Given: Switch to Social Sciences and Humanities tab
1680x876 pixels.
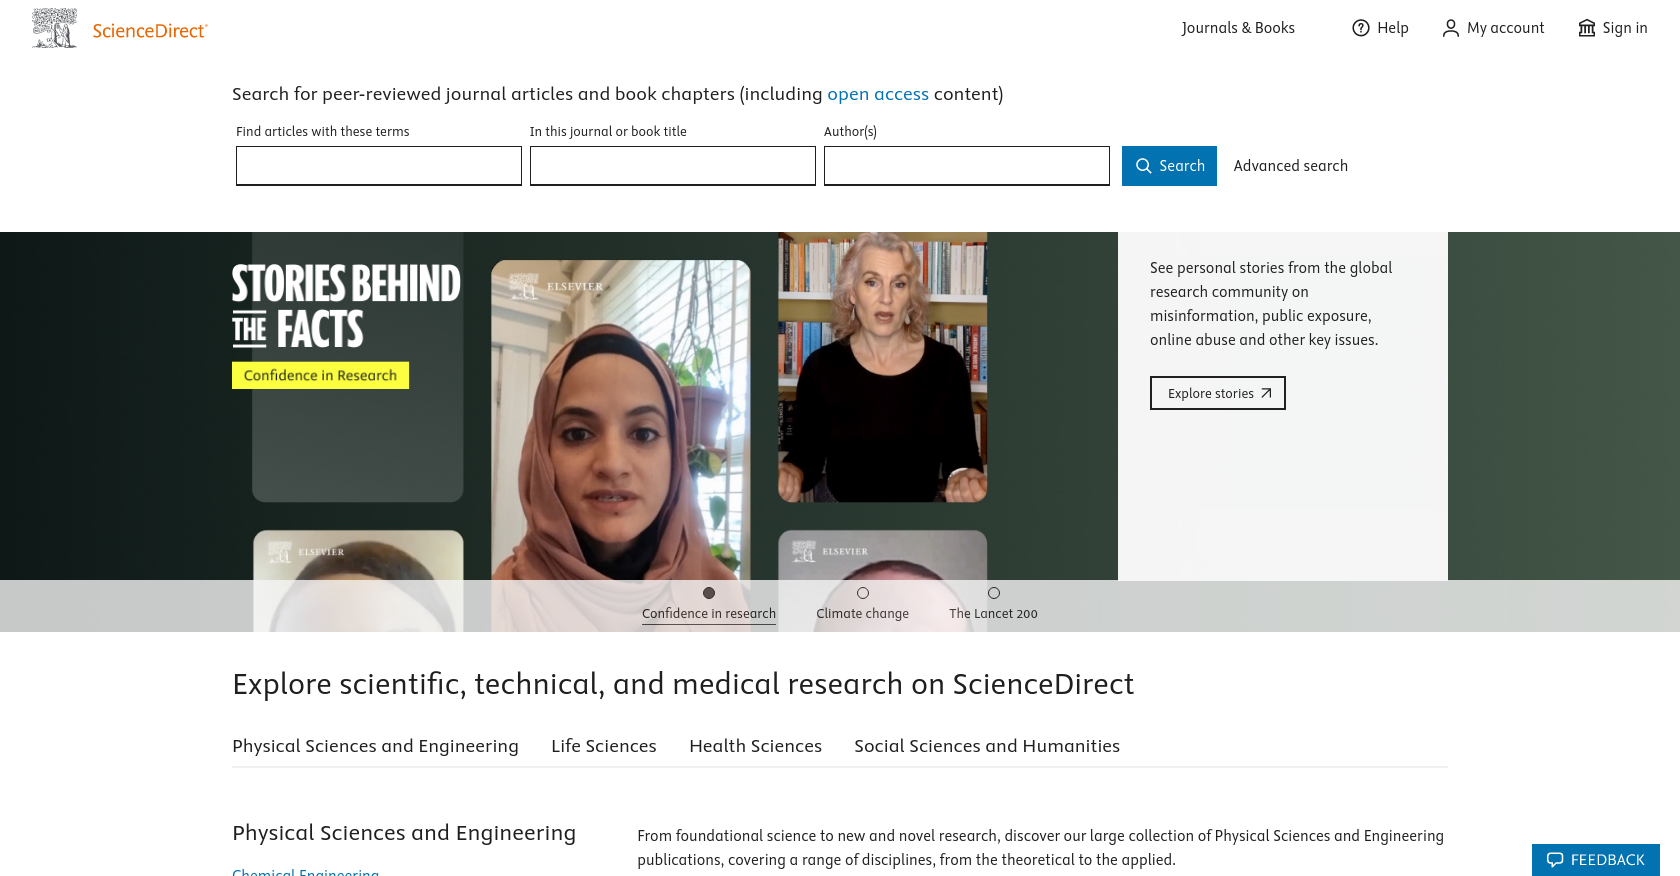Looking at the screenshot, I should [x=987, y=746].
